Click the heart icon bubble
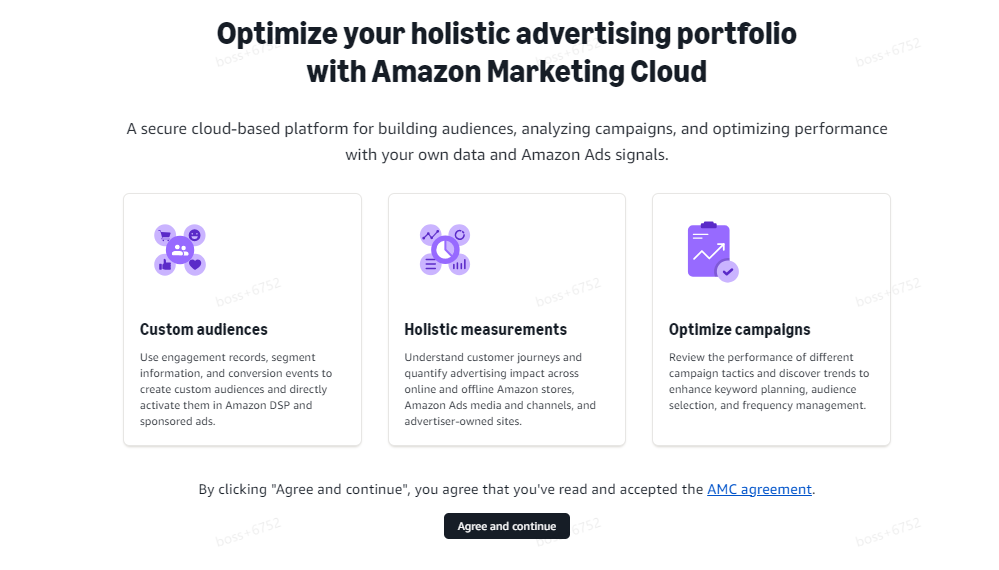The image size is (999, 570). 195,265
